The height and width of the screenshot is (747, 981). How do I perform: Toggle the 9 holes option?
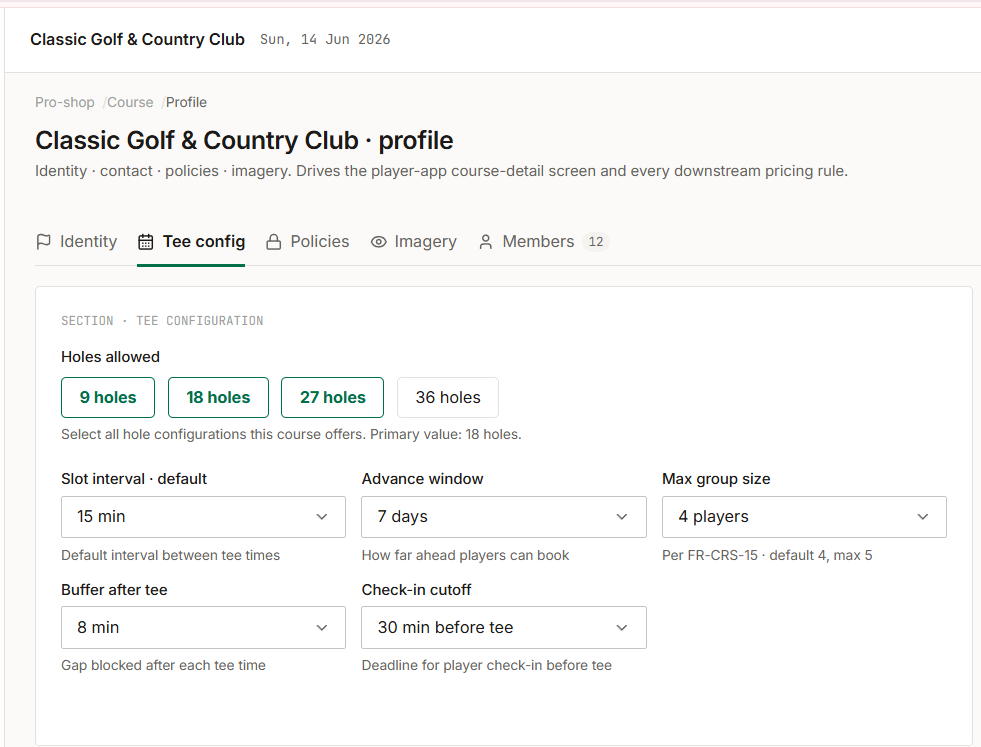(x=108, y=397)
